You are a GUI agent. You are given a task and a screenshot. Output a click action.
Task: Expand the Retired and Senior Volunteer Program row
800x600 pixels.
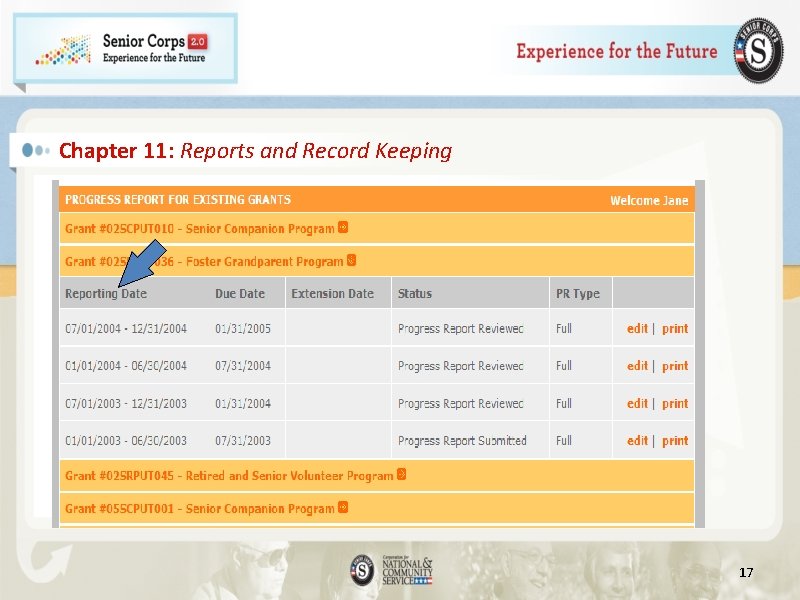tap(403, 475)
